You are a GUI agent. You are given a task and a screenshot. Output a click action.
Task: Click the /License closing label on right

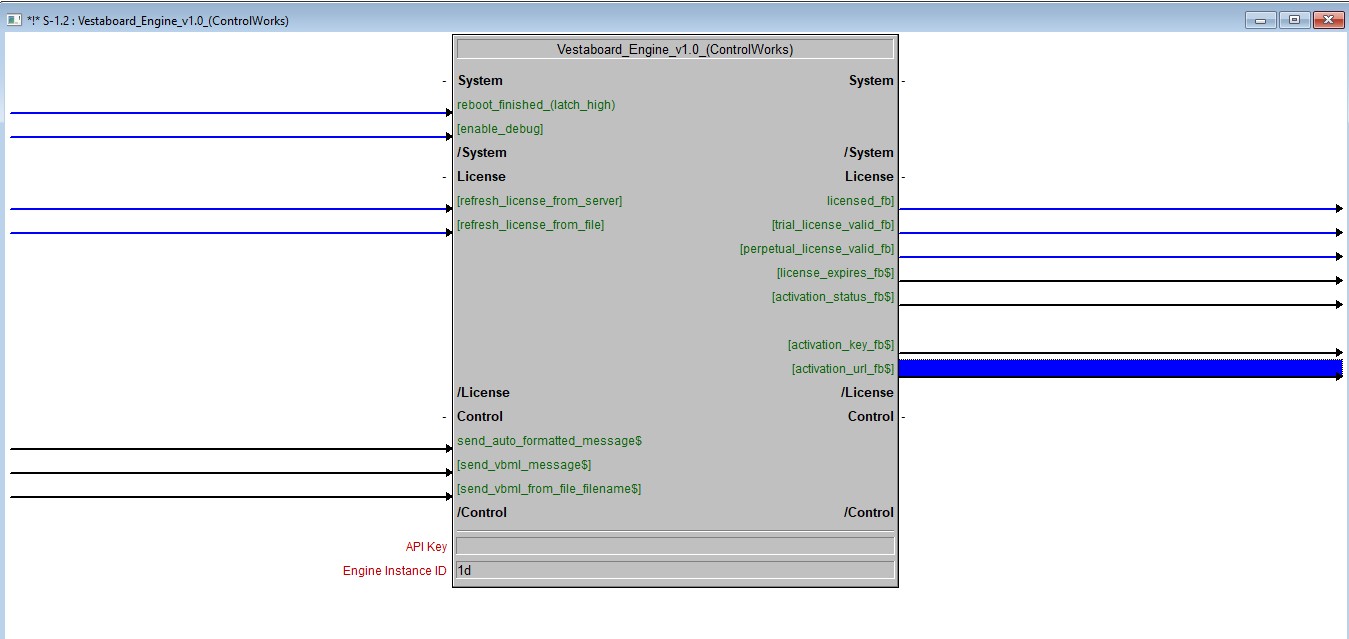tap(867, 393)
